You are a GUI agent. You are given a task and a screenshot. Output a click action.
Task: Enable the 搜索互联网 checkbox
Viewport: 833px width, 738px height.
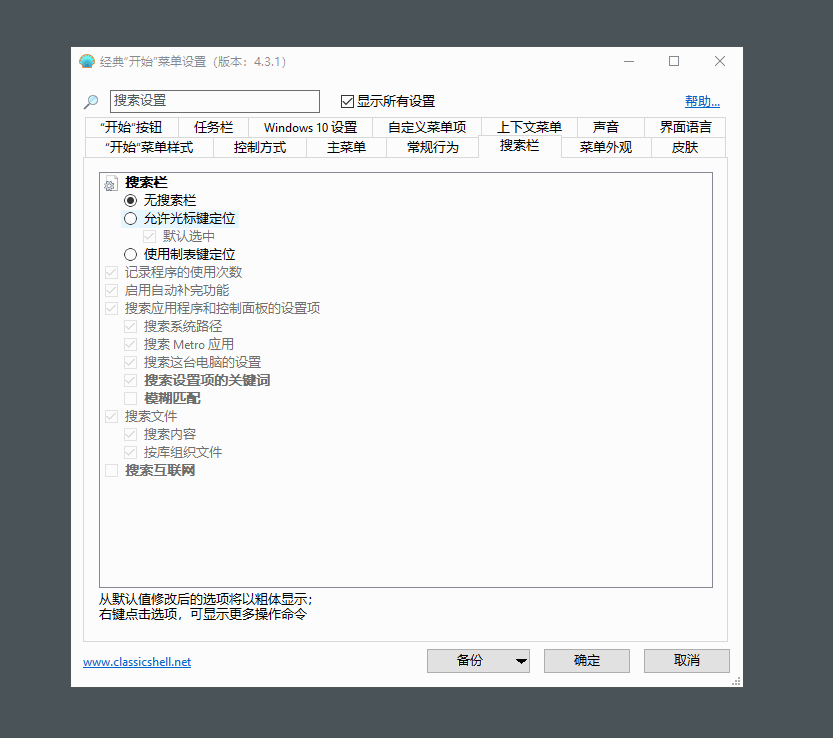112,470
